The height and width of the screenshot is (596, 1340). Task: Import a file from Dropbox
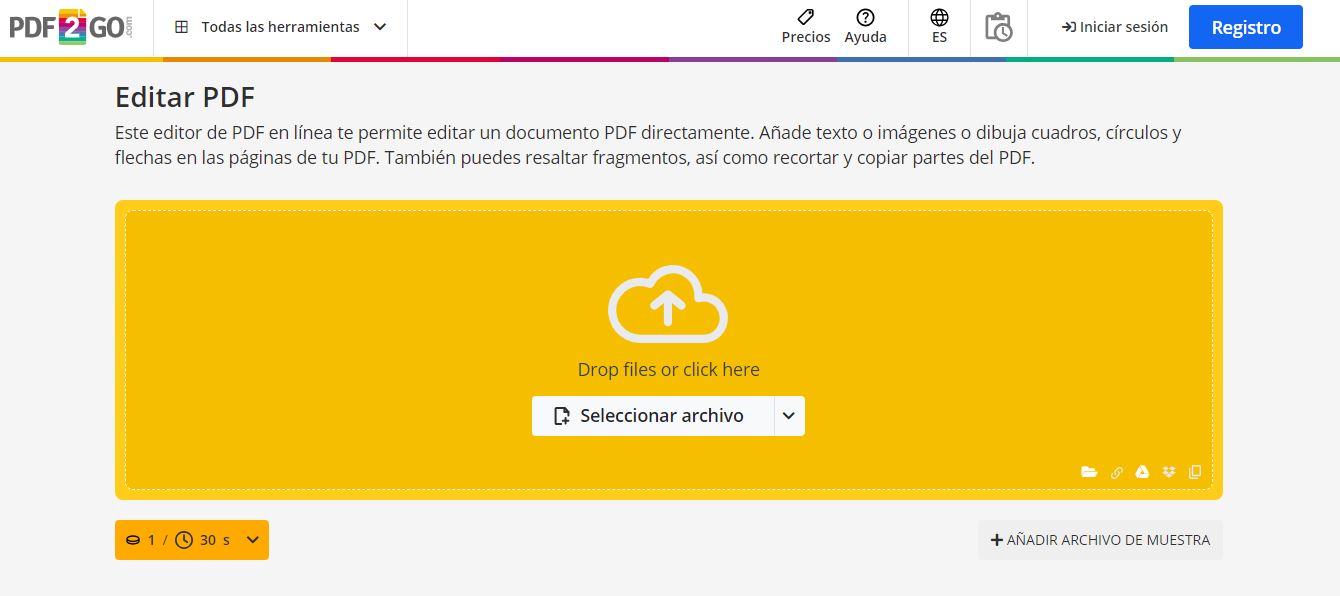point(1168,472)
